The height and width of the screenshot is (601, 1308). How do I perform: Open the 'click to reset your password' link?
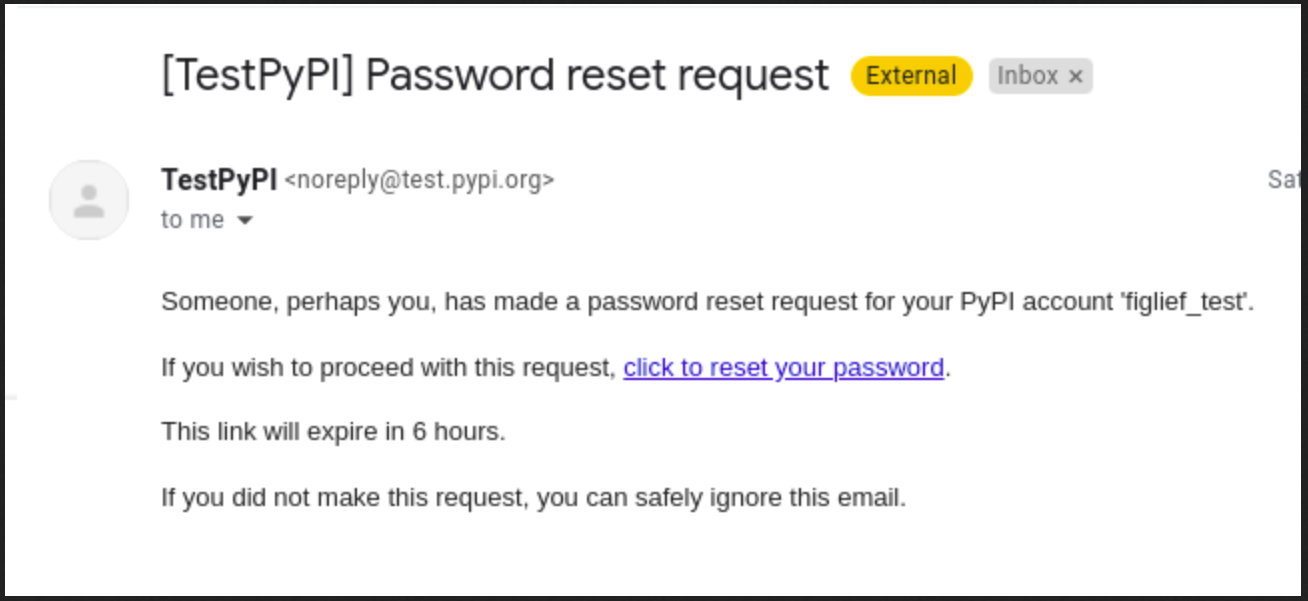tap(783, 368)
